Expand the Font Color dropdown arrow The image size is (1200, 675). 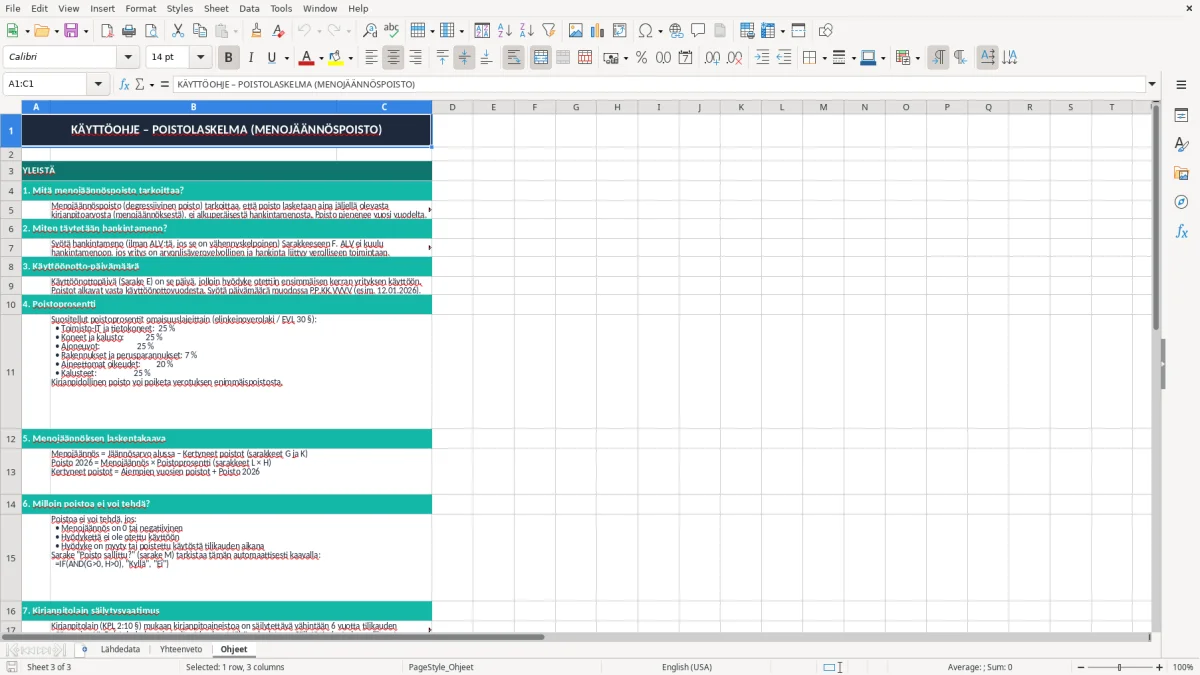click(321, 58)
